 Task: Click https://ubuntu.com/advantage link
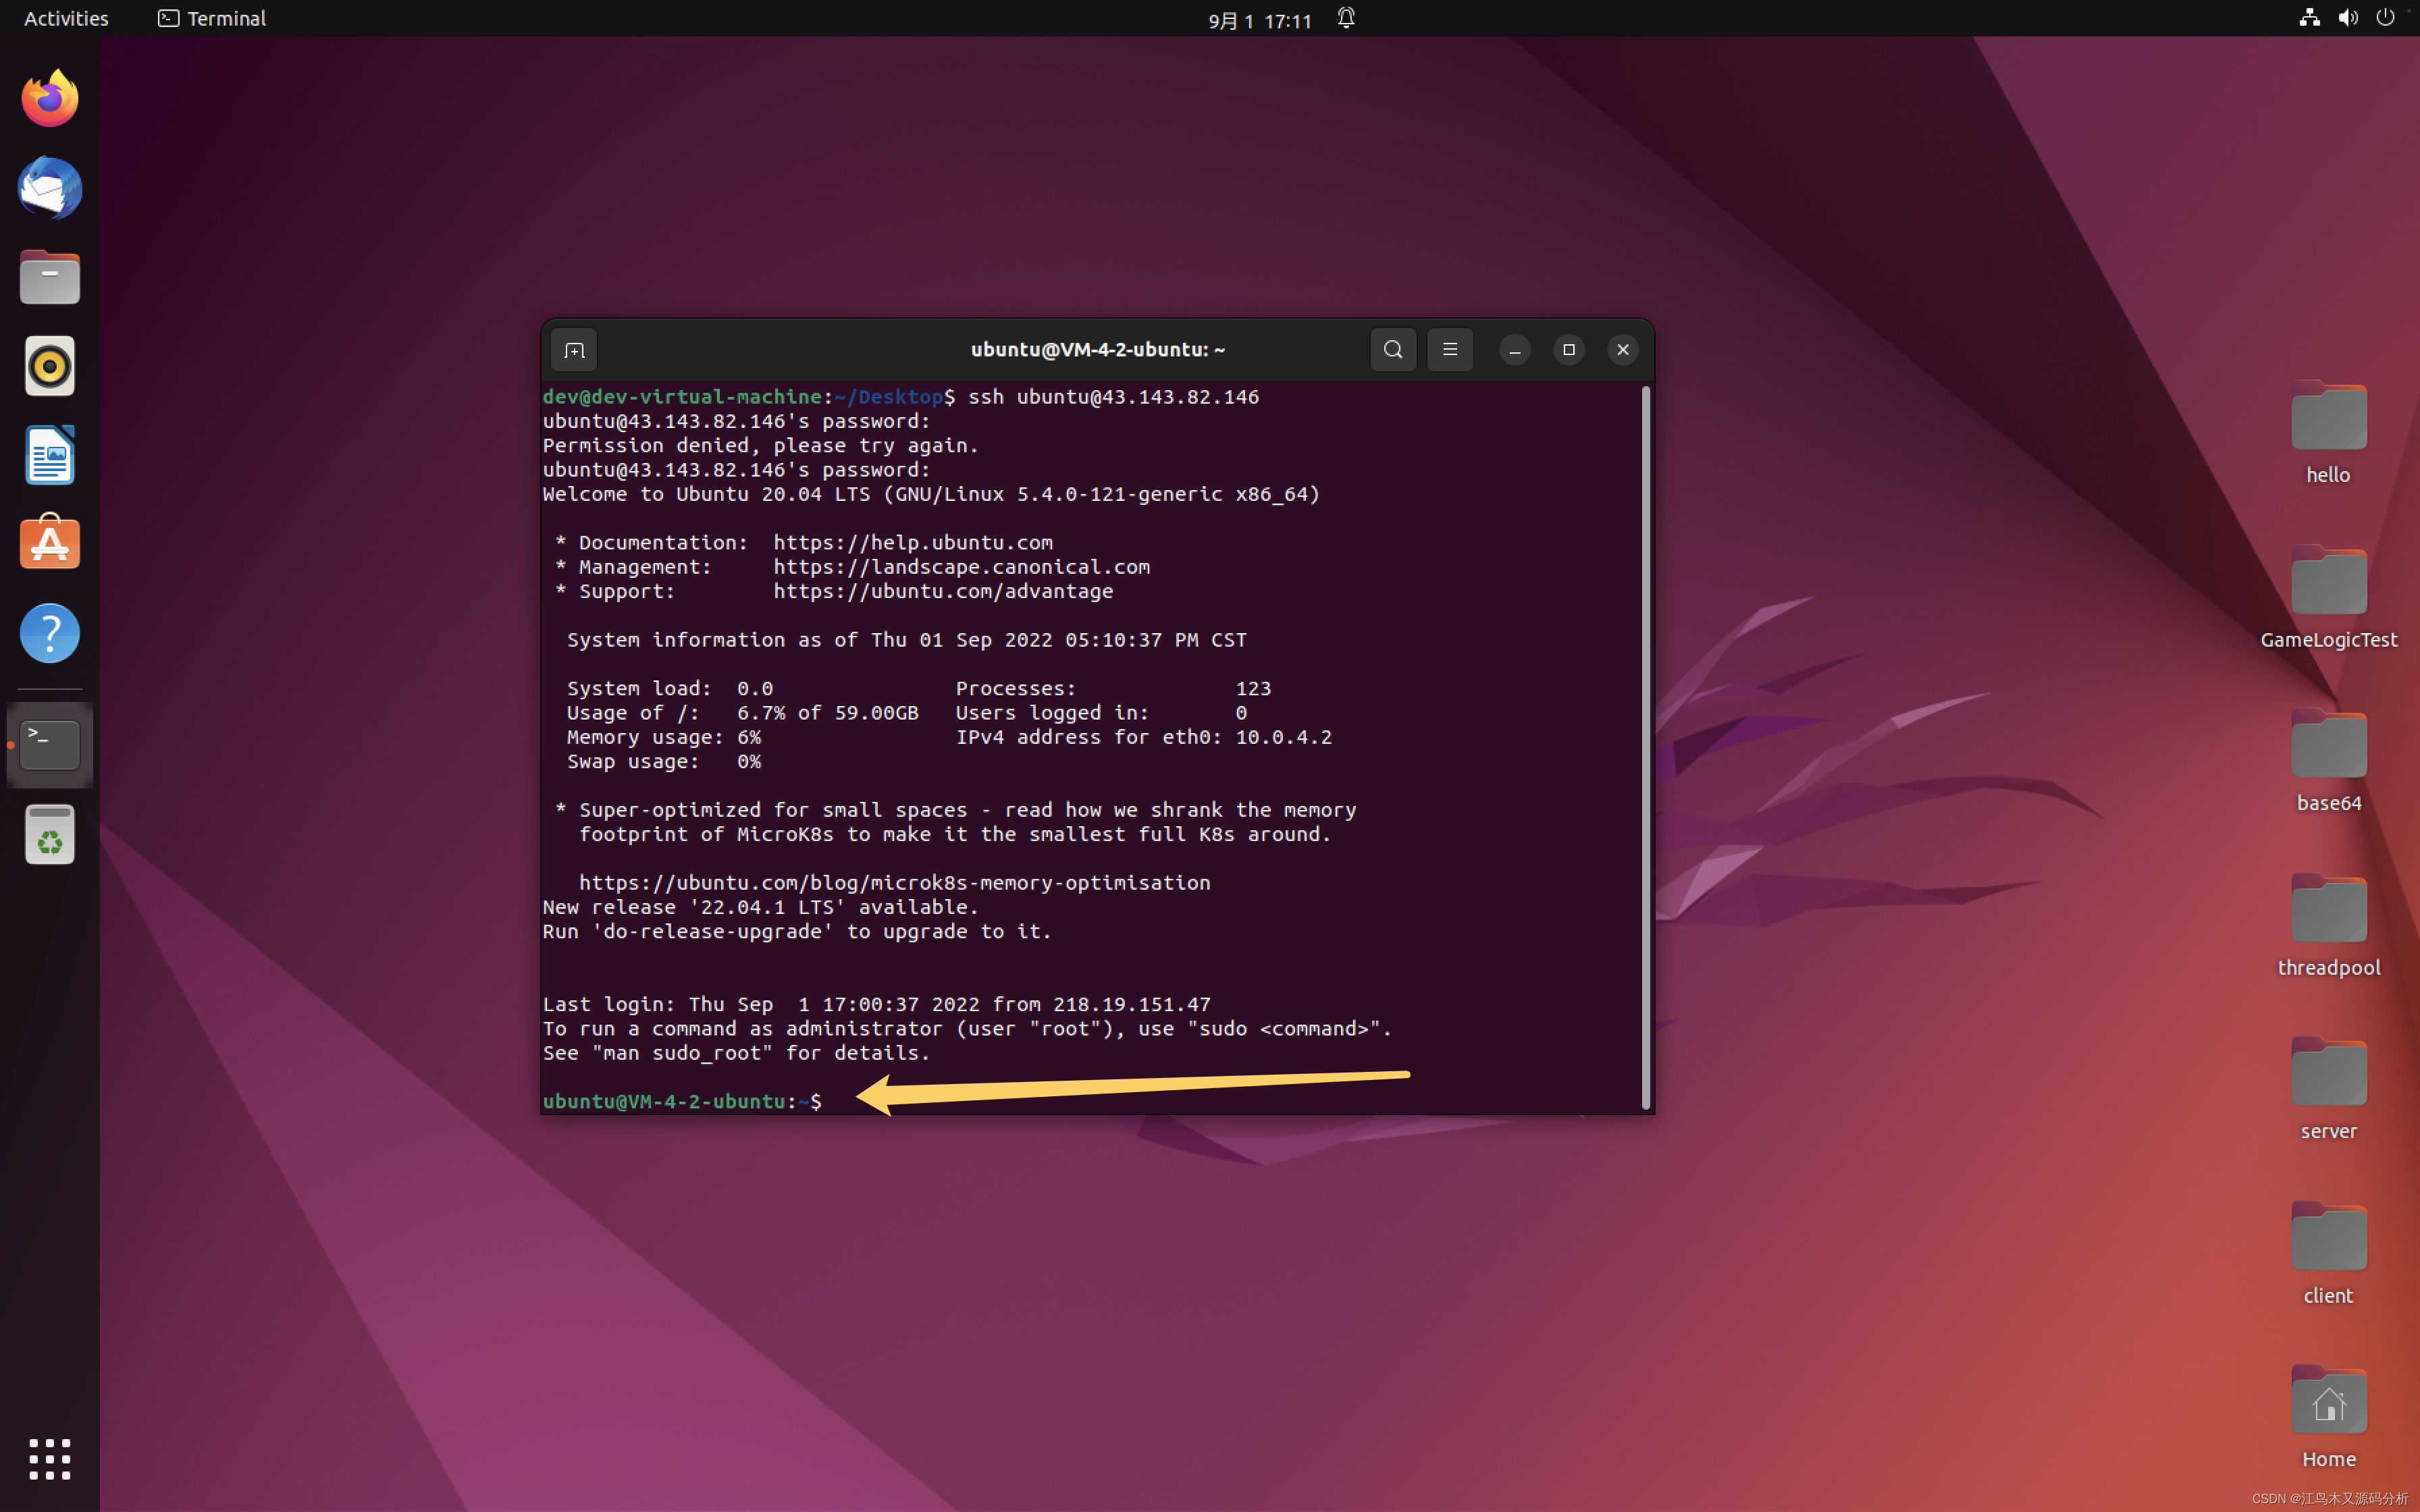click(x=943, y=591)
